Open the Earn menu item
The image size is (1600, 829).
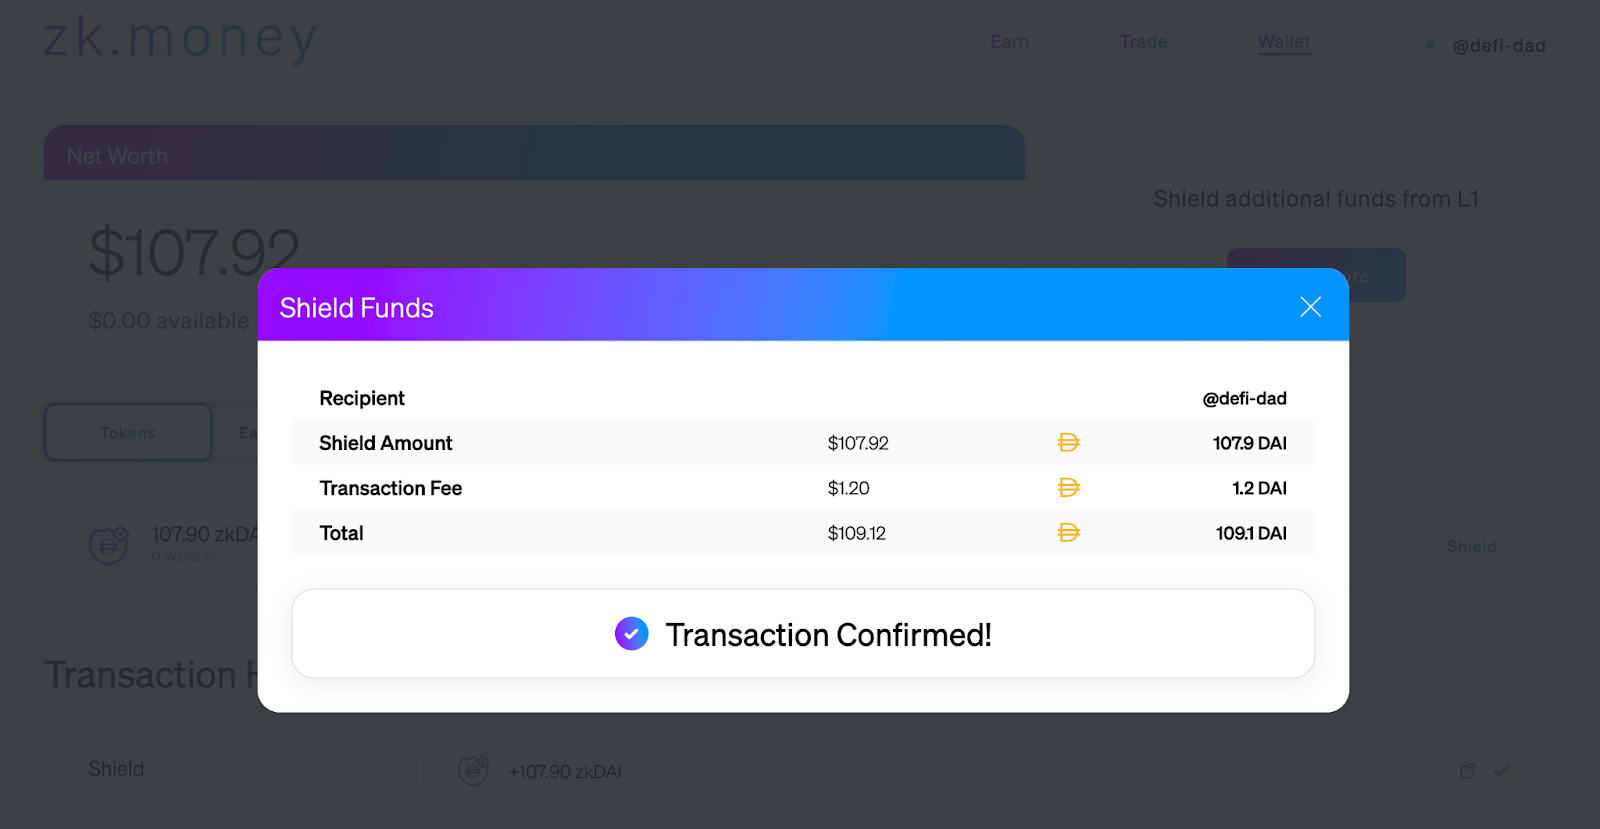pyautogui.click(x=1009, y=42)
